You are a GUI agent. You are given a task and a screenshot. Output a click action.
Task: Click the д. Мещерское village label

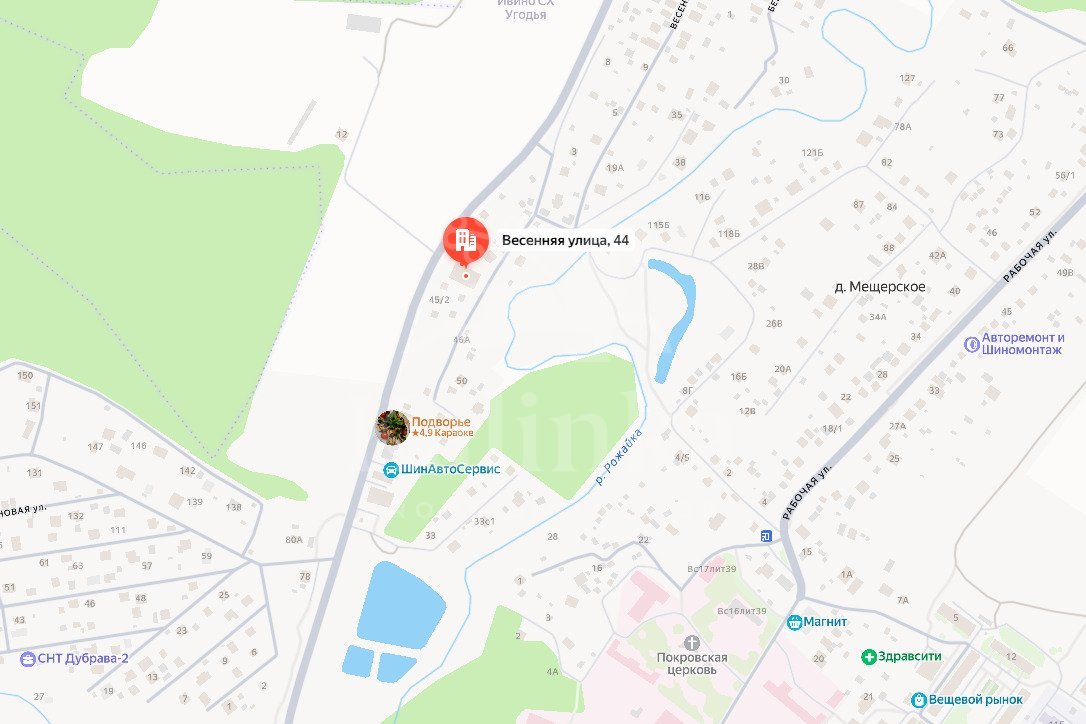[x=880, y=286]
